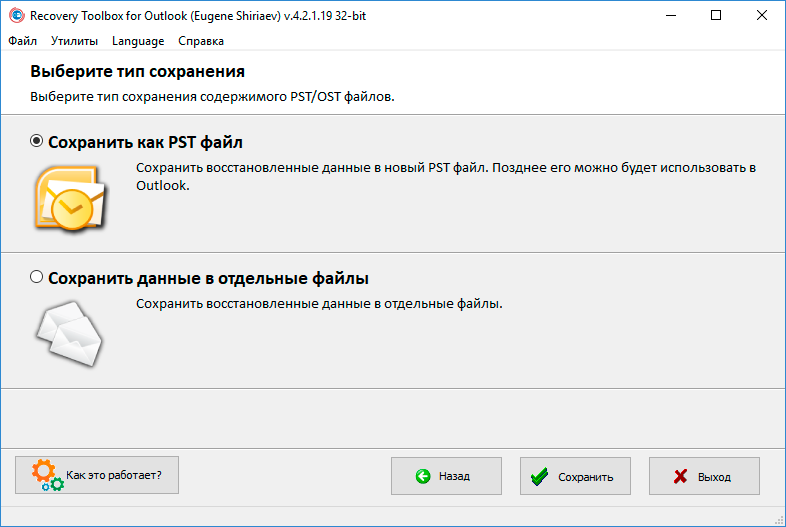Viewport: 786px width, 527px height.
Task: Click the green checkmark save icon
Action: click(x=539, y=476)
